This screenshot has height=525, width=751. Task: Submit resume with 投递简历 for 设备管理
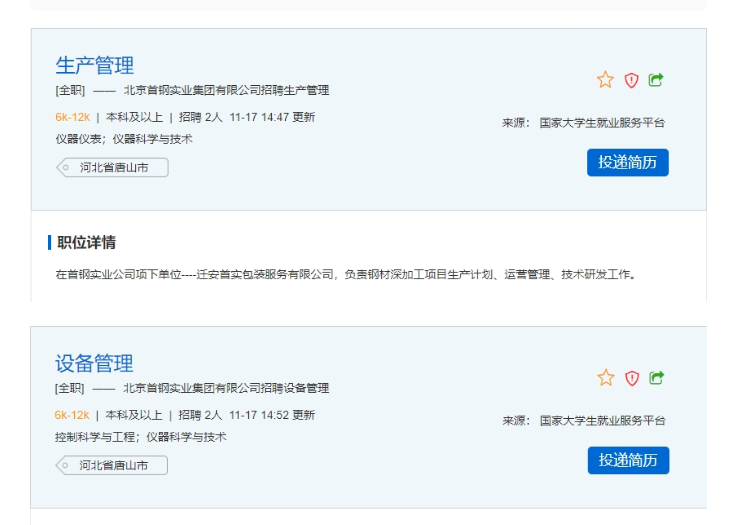[x=627, y=460]
